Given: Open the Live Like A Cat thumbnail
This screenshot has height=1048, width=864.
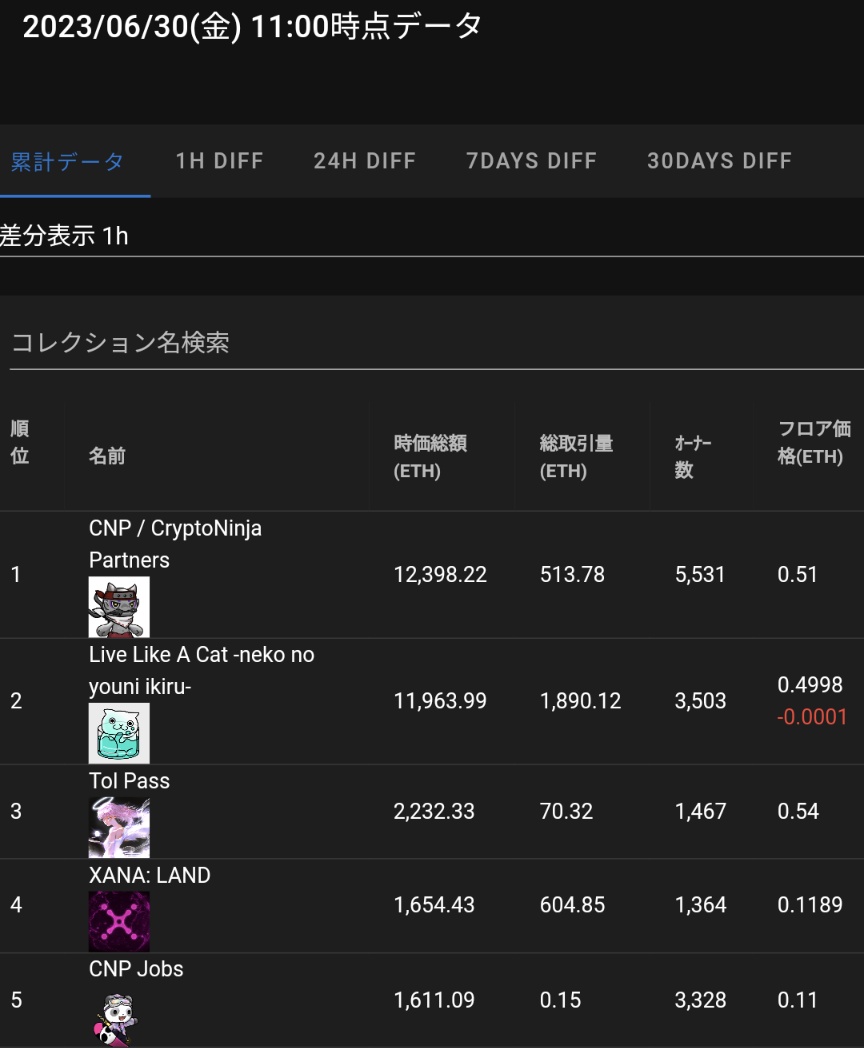Looking at the screenshot, I should [x=119, y=733].
